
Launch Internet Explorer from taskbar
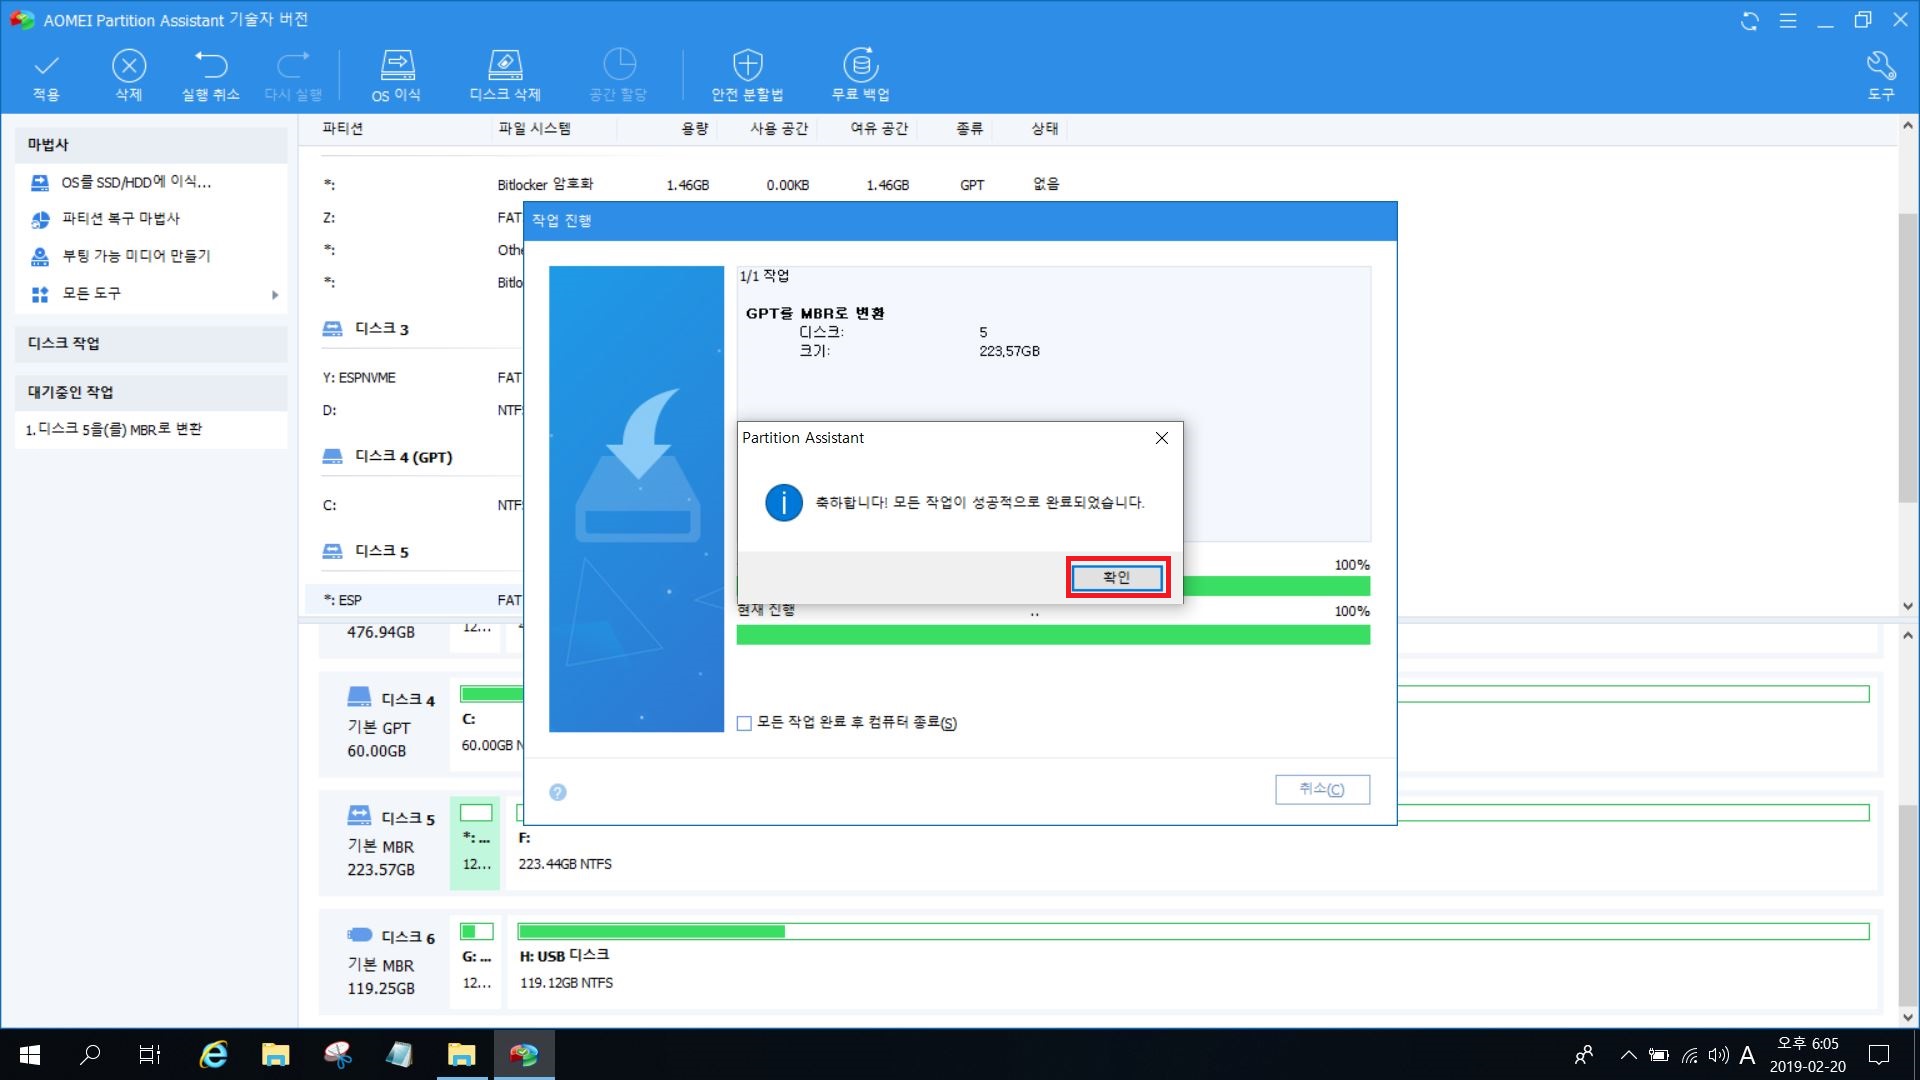[x=214, y=1054]
